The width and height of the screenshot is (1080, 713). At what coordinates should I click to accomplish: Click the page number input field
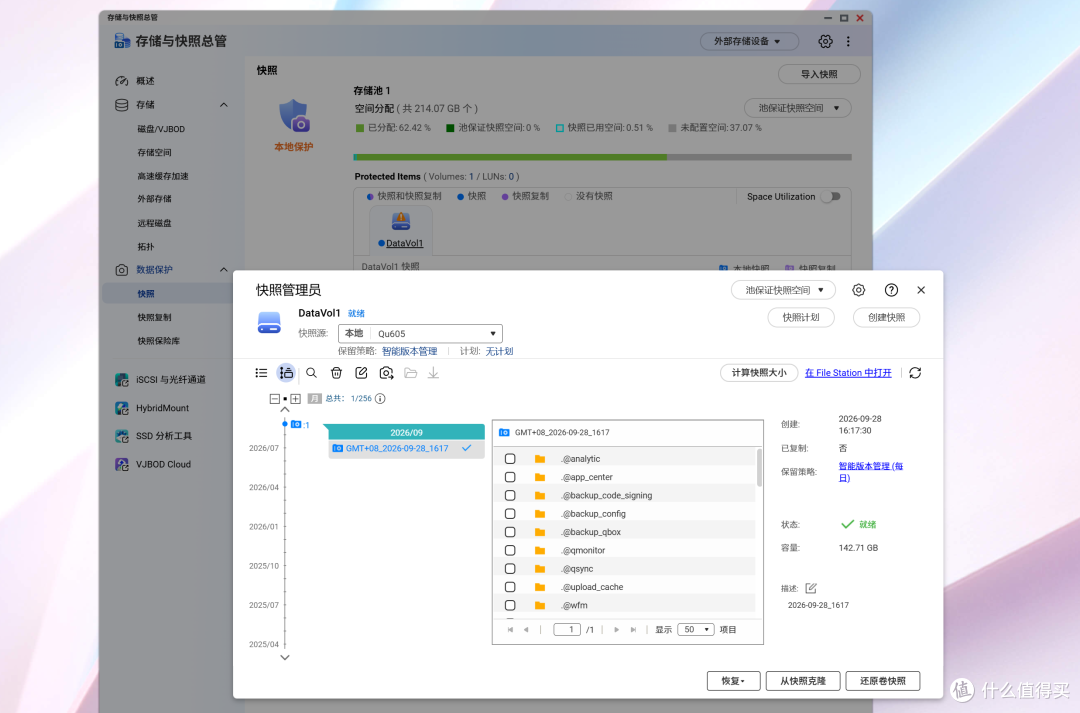(567, 630)
